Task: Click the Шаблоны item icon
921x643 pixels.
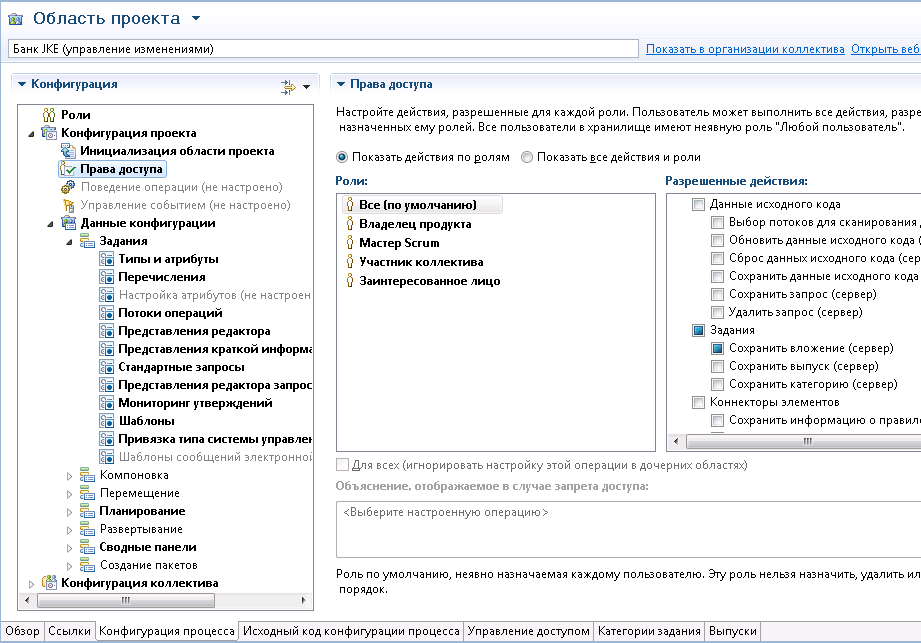Action: click(x=107, y=421)
